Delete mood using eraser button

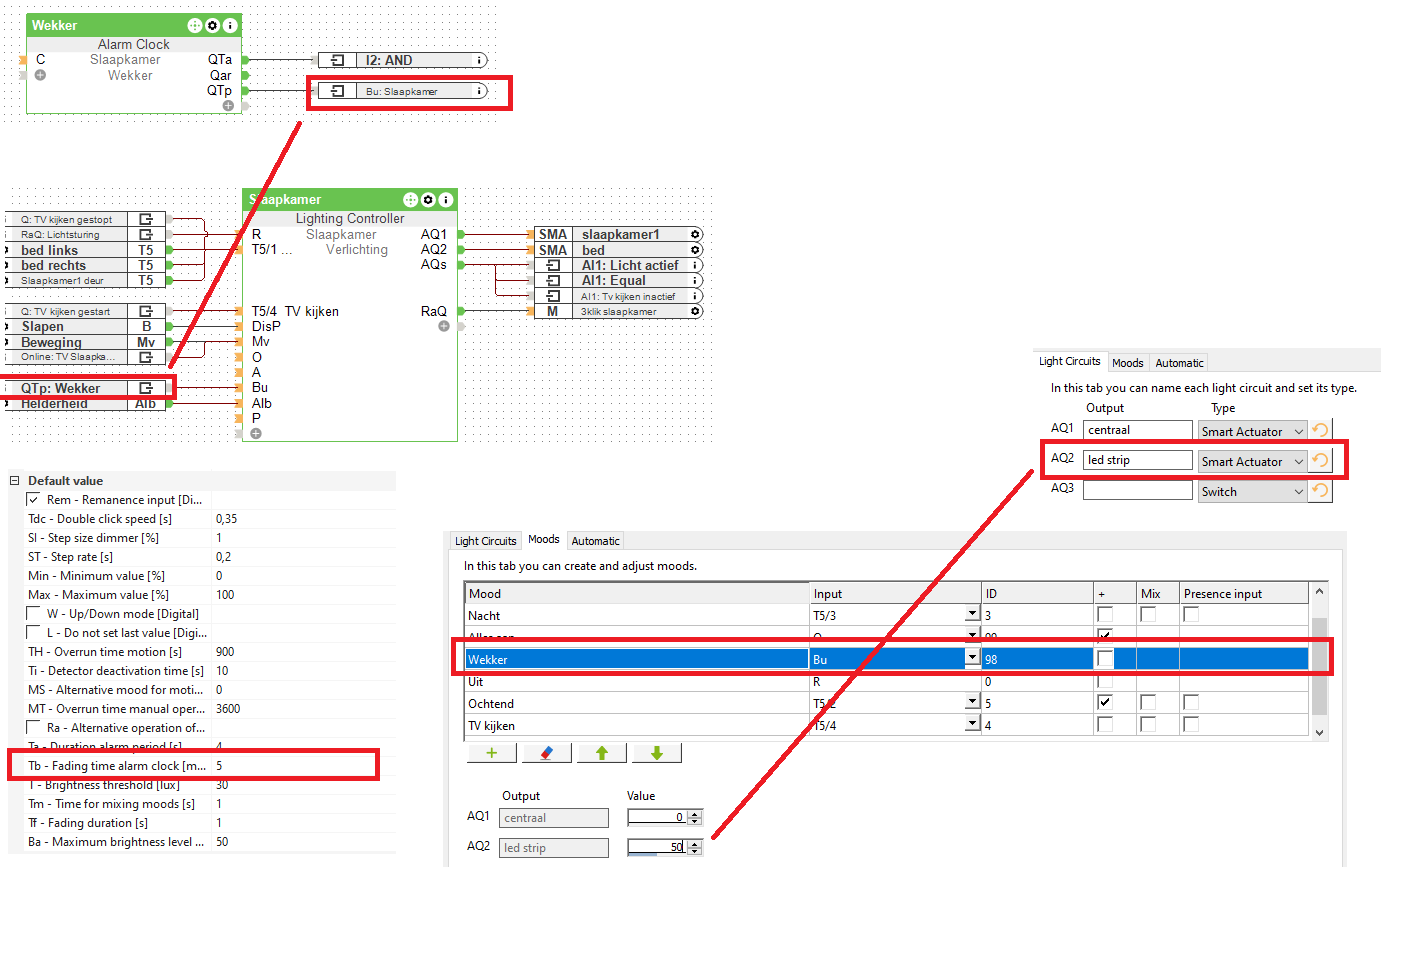546,753
